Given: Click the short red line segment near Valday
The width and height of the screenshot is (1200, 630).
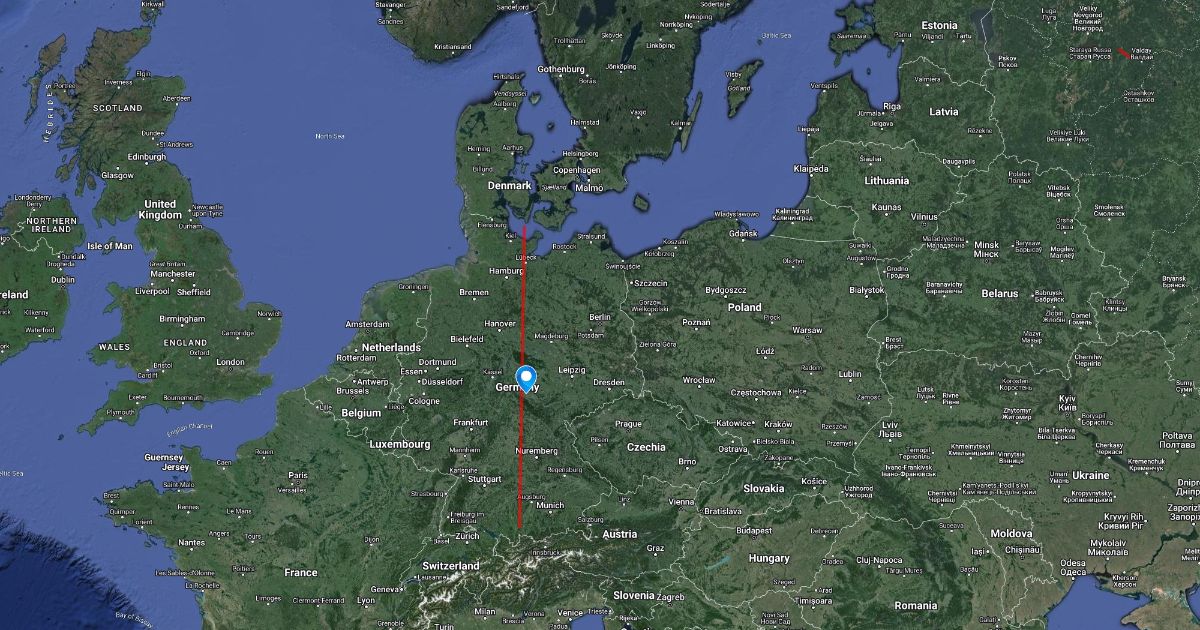Looking at the screenshot, I should pyautogui.click(x=1124, y=52).
